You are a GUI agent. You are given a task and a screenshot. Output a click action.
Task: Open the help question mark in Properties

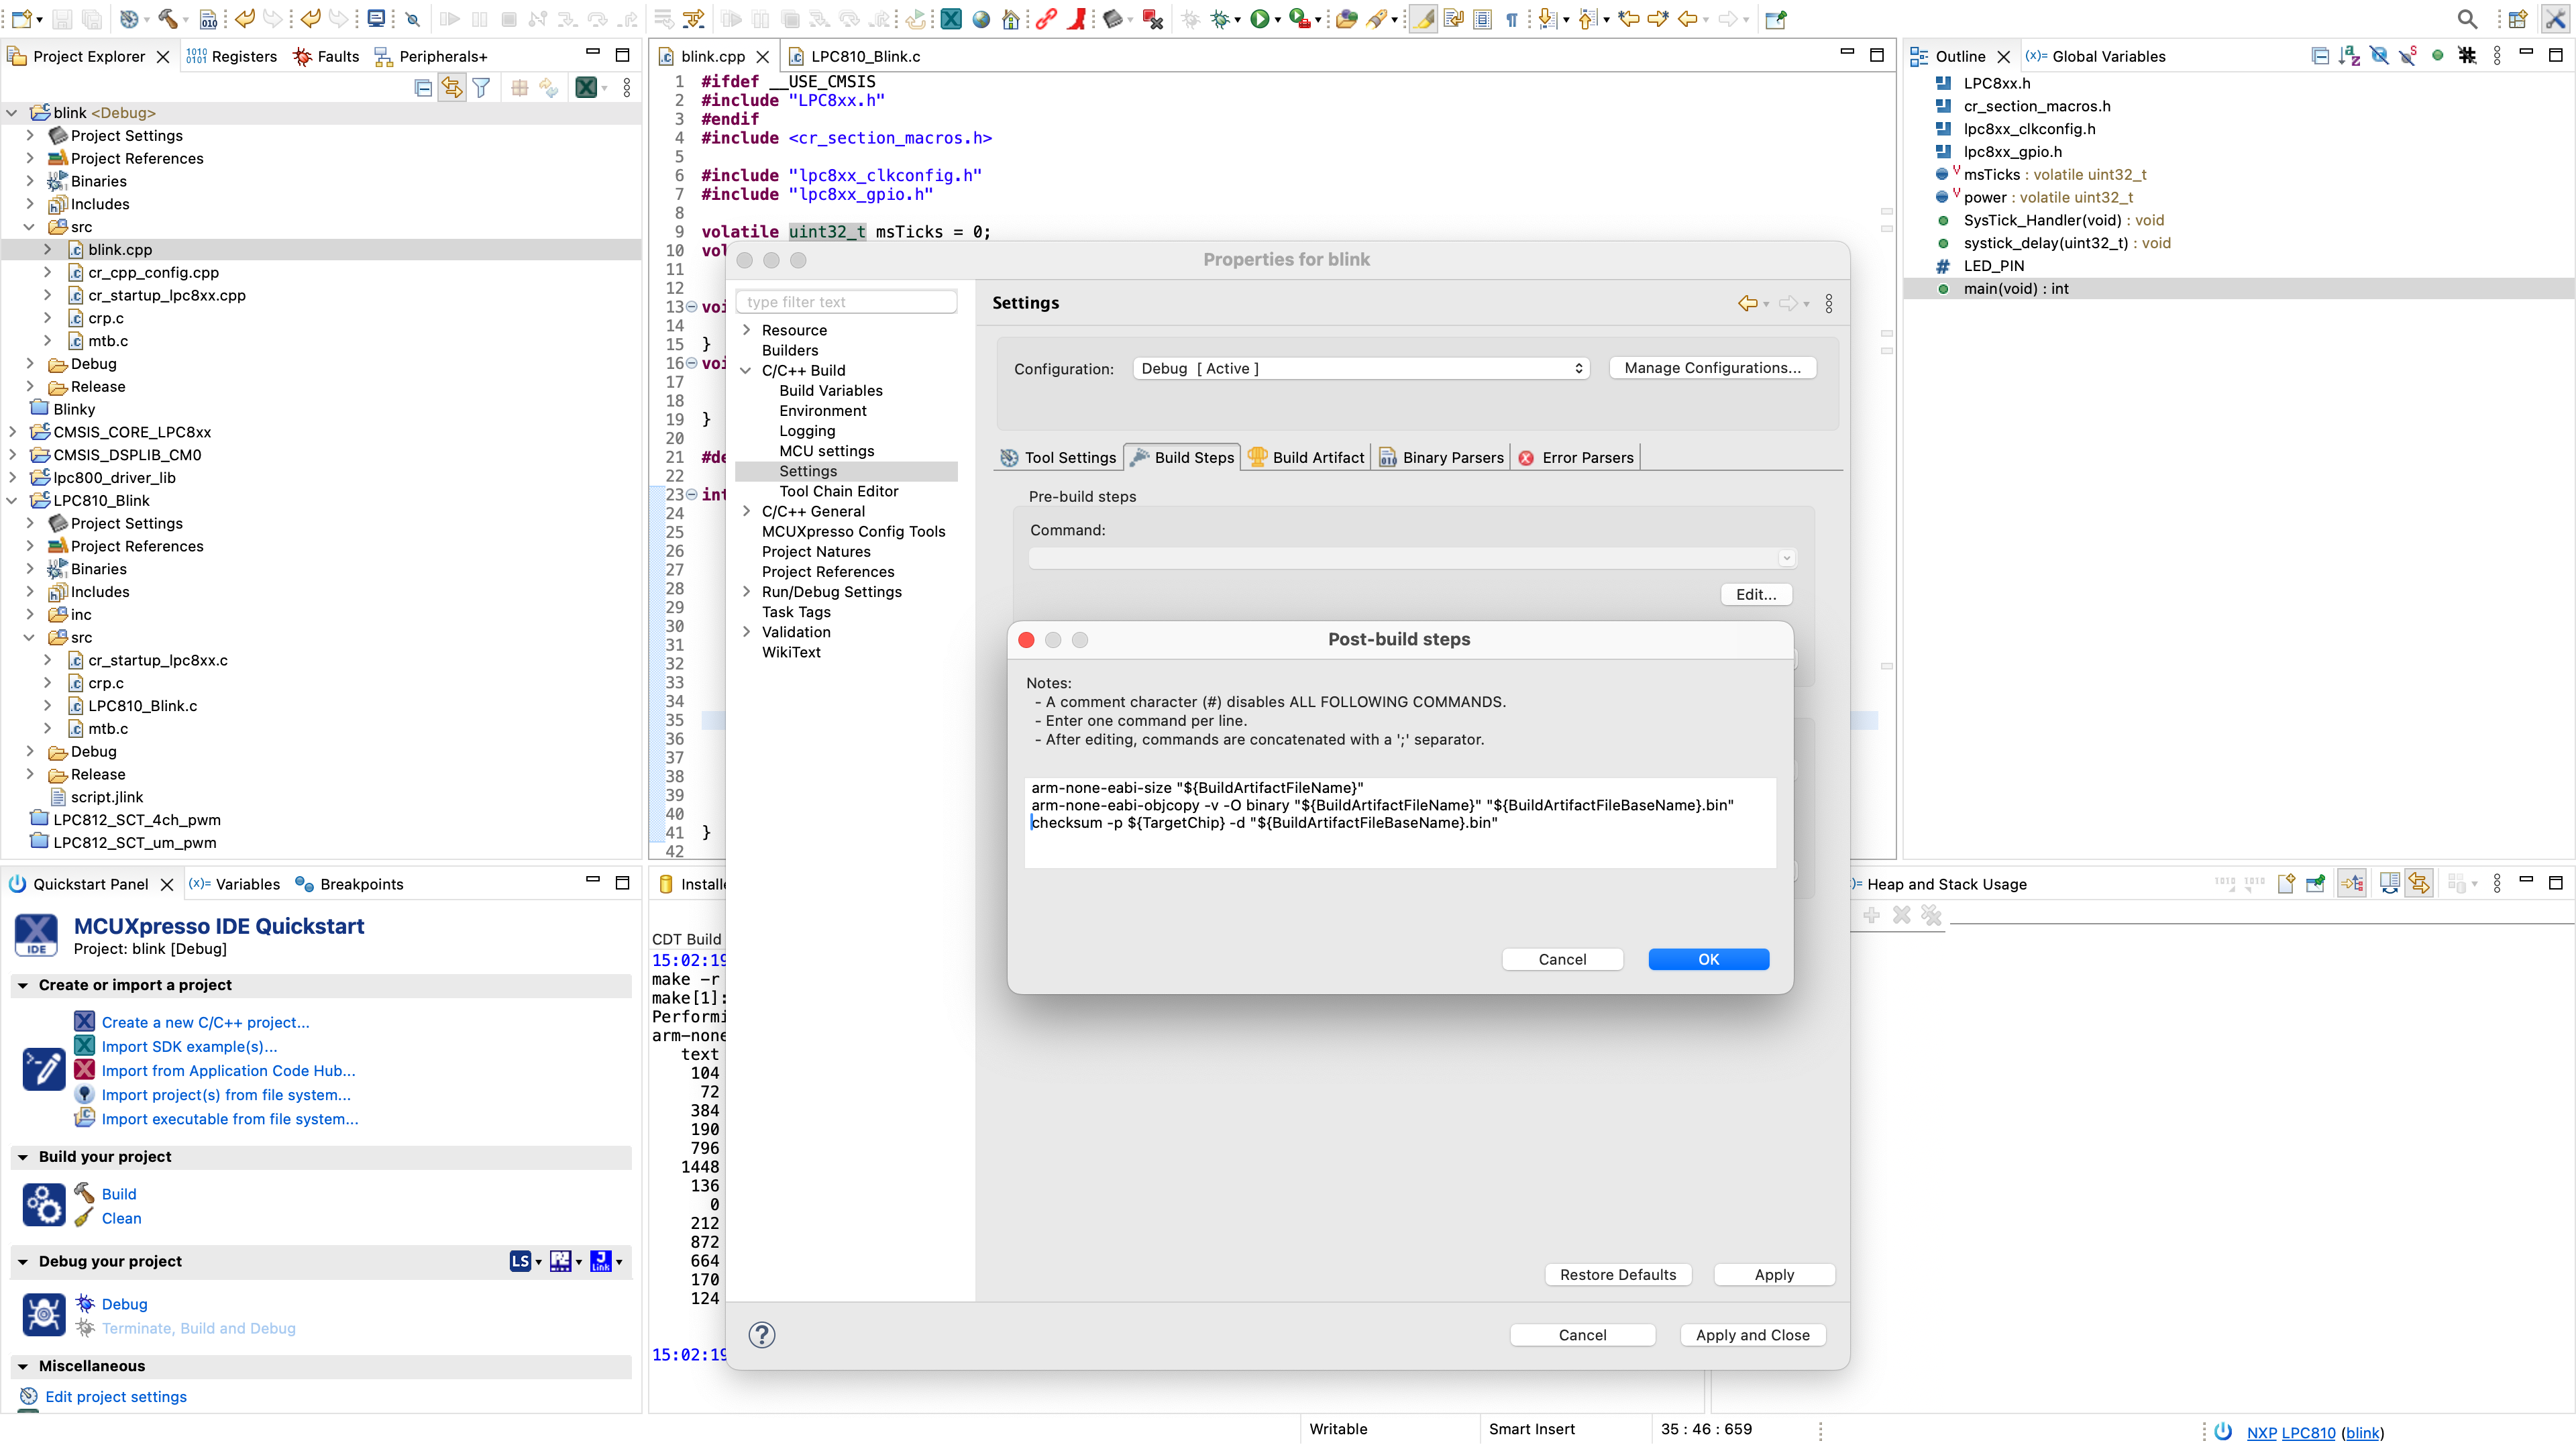coord(762,1335)
